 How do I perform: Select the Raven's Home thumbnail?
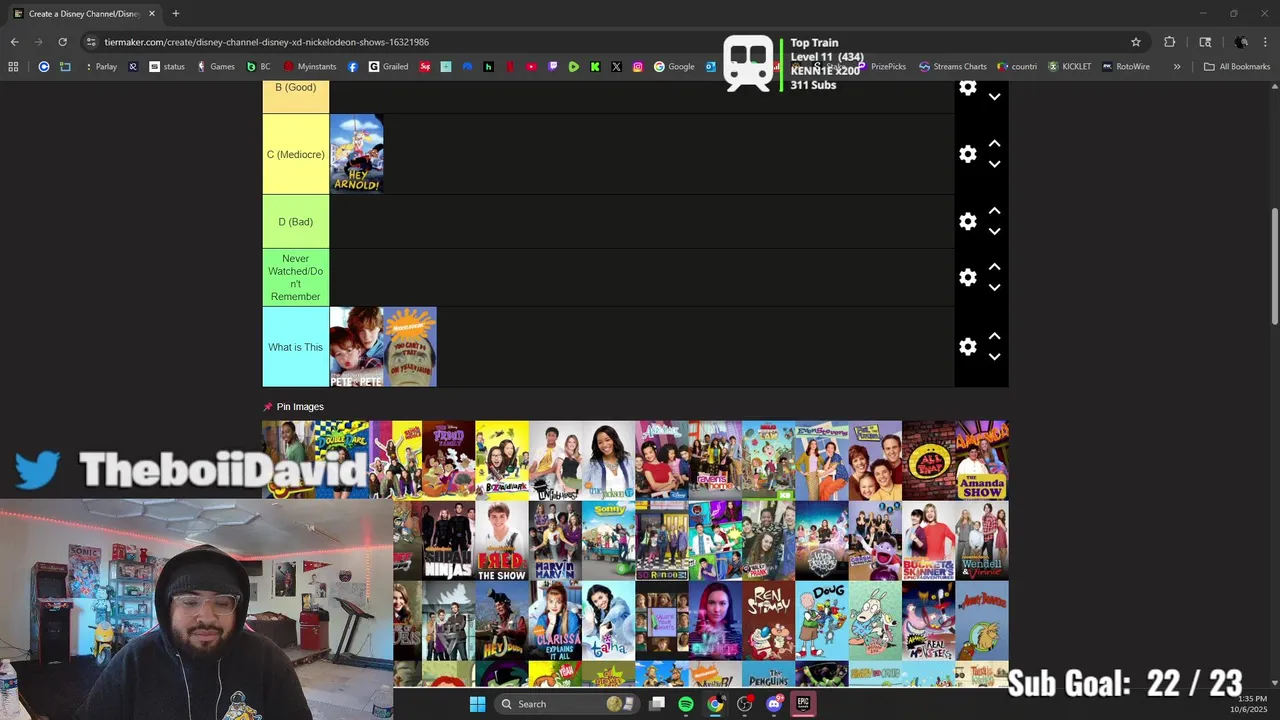pyautogui.click(x=715, y=460)
